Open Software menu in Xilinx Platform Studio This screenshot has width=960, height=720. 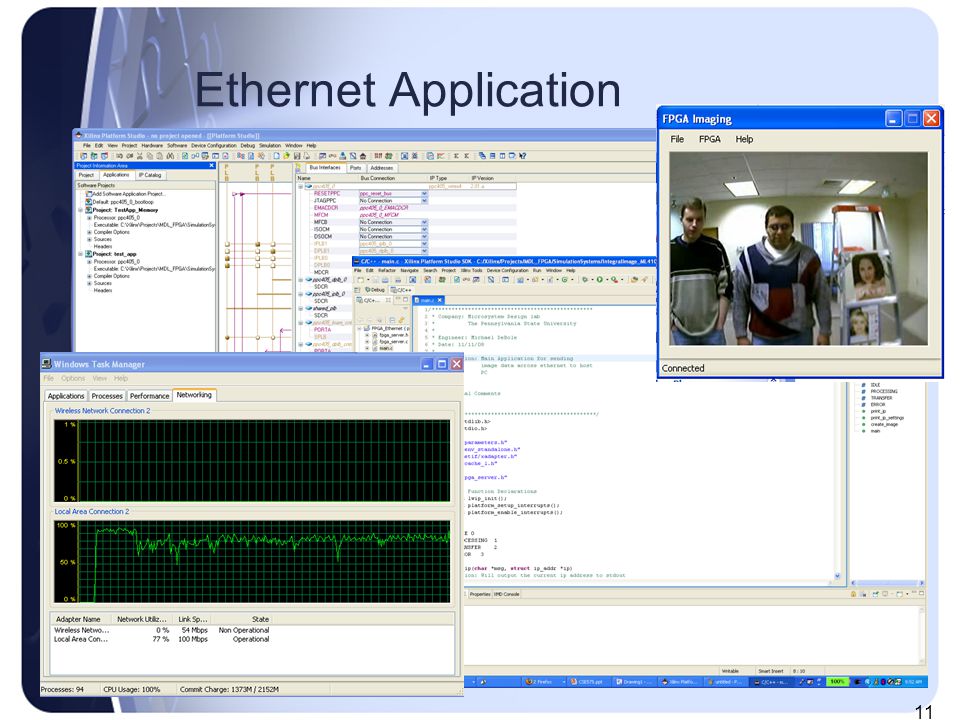[x=177, y=146]
